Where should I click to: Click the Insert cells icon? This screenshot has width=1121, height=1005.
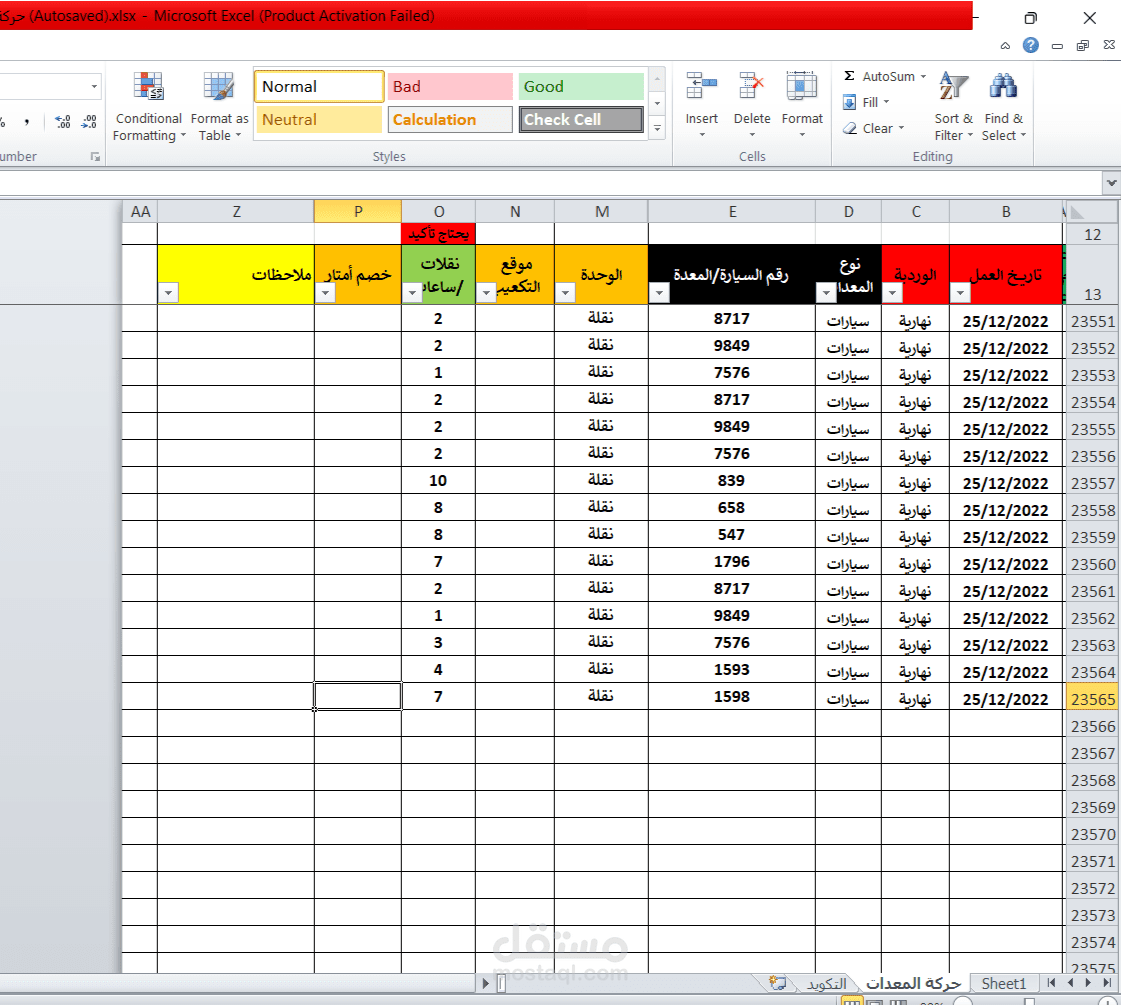(701, 86)
